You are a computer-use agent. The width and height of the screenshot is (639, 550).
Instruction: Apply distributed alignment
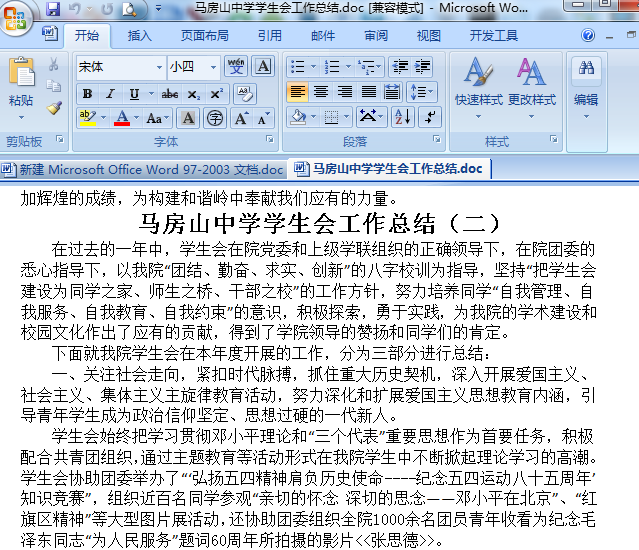click(x=392, y=92)
